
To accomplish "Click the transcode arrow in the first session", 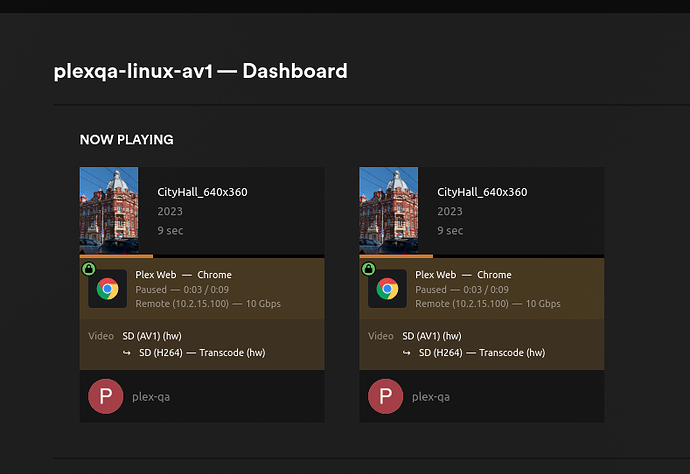I will pos(127,352).
